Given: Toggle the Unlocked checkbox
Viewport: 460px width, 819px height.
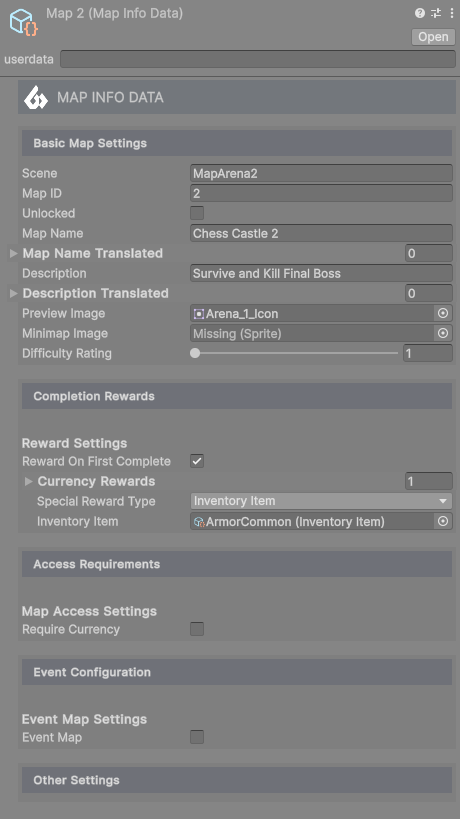Looking at the screenshot, I should 197,213.
